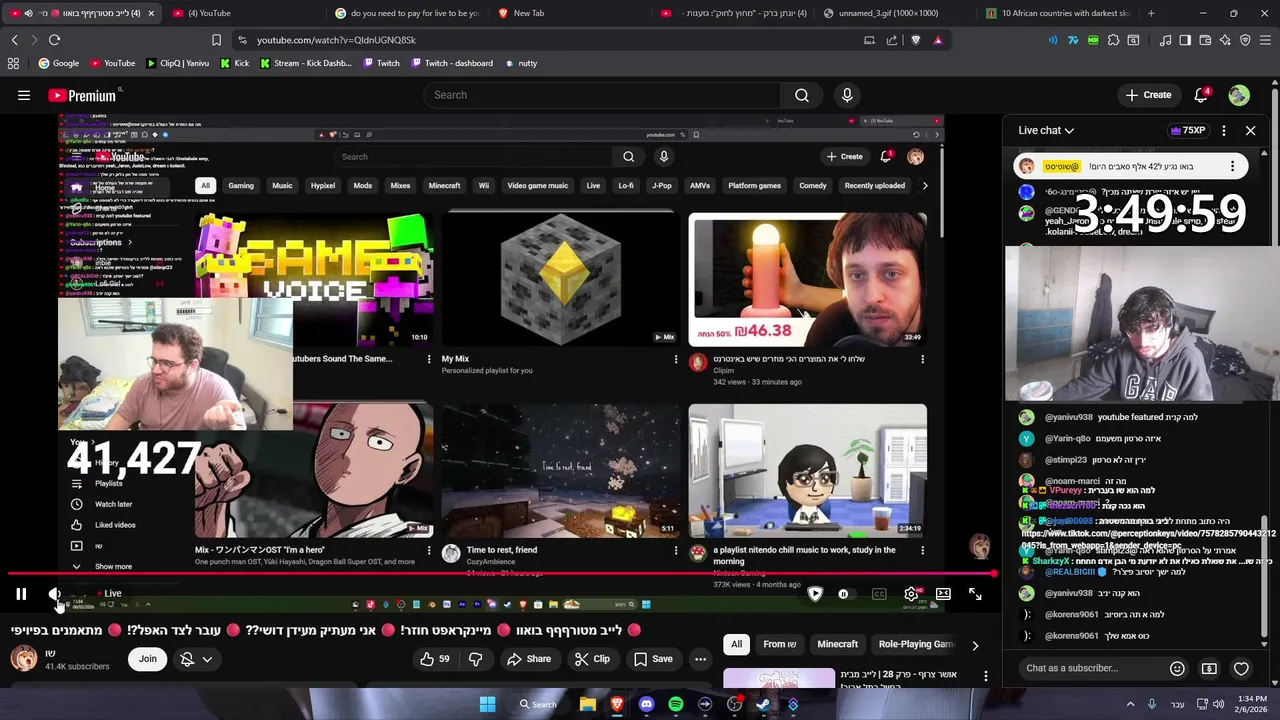1280x720 pixels.
Task: Switch to the 10 African countries tab
Action: coord(1056,13)
